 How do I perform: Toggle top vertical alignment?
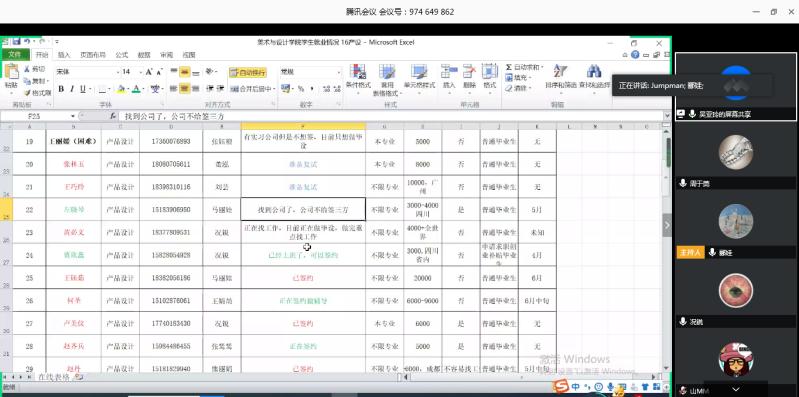click(x=174, y=72)
